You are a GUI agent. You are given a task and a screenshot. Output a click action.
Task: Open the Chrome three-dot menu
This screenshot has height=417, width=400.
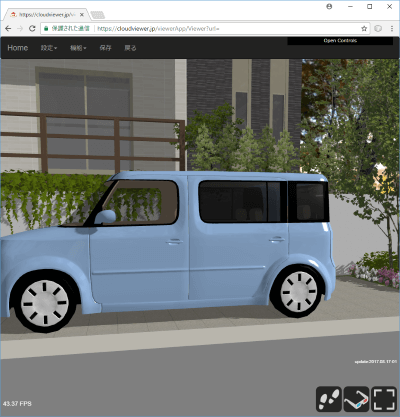[x=392, y=29]
